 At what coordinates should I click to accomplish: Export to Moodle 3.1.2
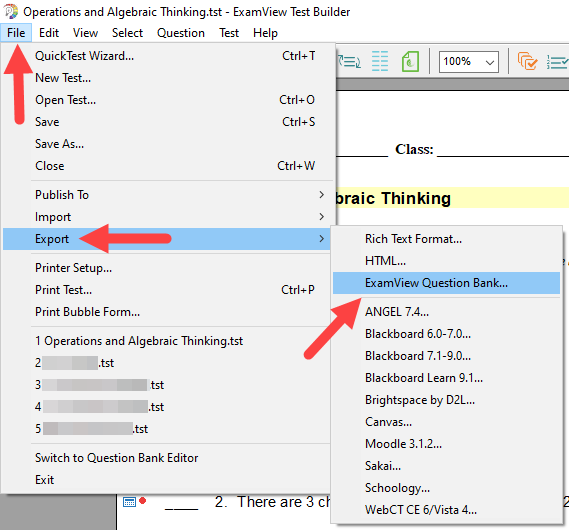pyautogui.click(x=446, y=444)
